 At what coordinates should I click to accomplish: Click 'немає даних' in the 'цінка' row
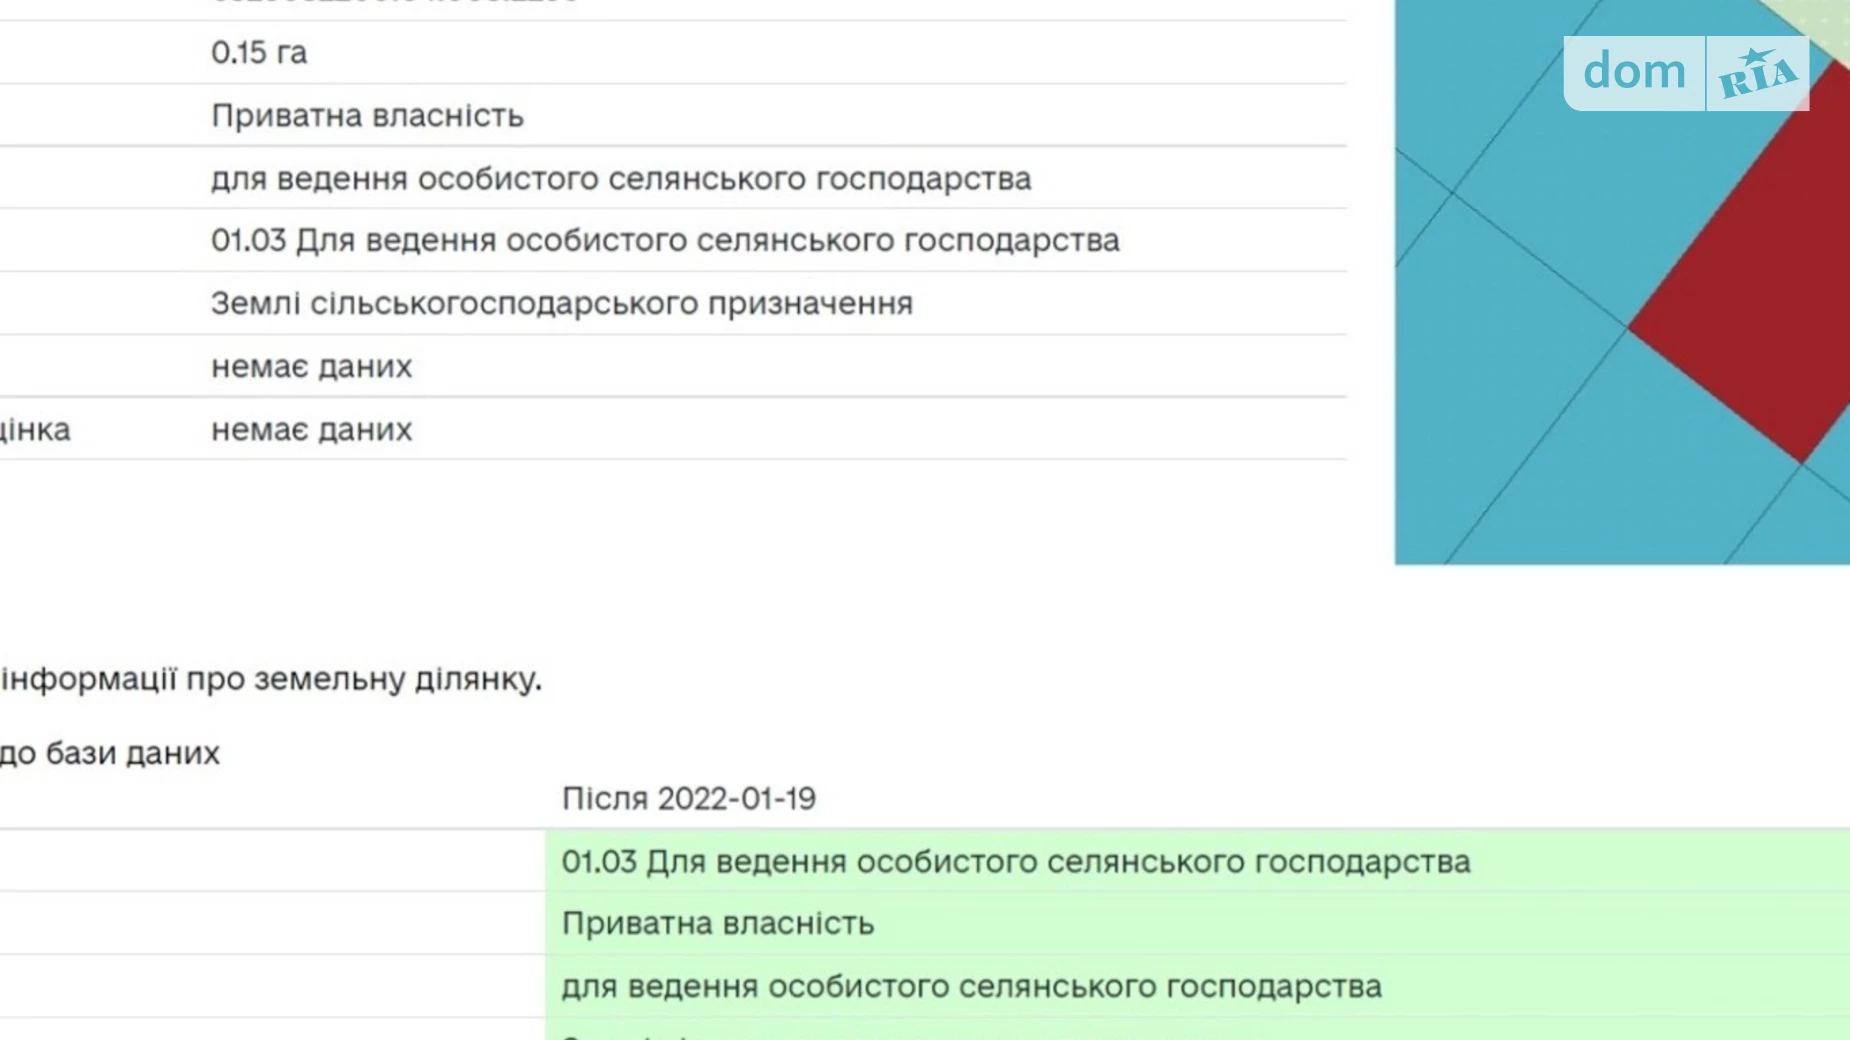click(x=311, y=430)
